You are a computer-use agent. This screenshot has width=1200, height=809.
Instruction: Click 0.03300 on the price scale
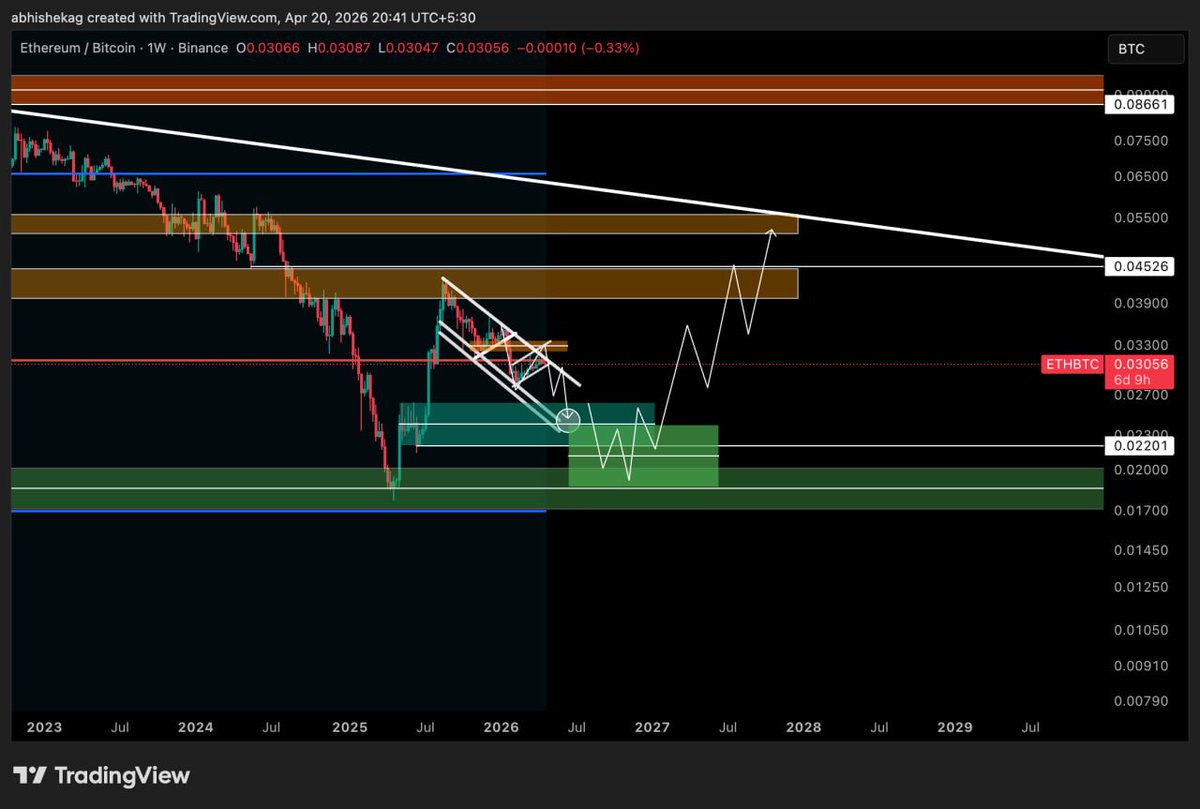click(x=1143, y=344)
